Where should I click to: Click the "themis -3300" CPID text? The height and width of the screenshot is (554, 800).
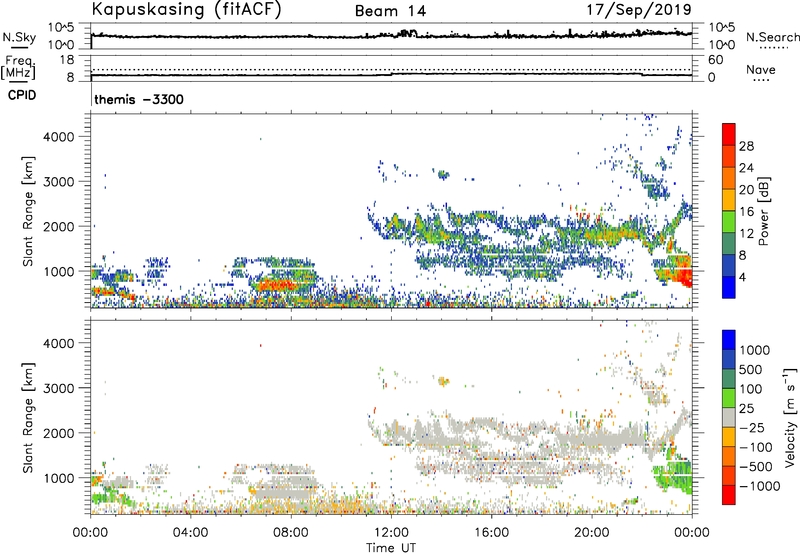139,99
